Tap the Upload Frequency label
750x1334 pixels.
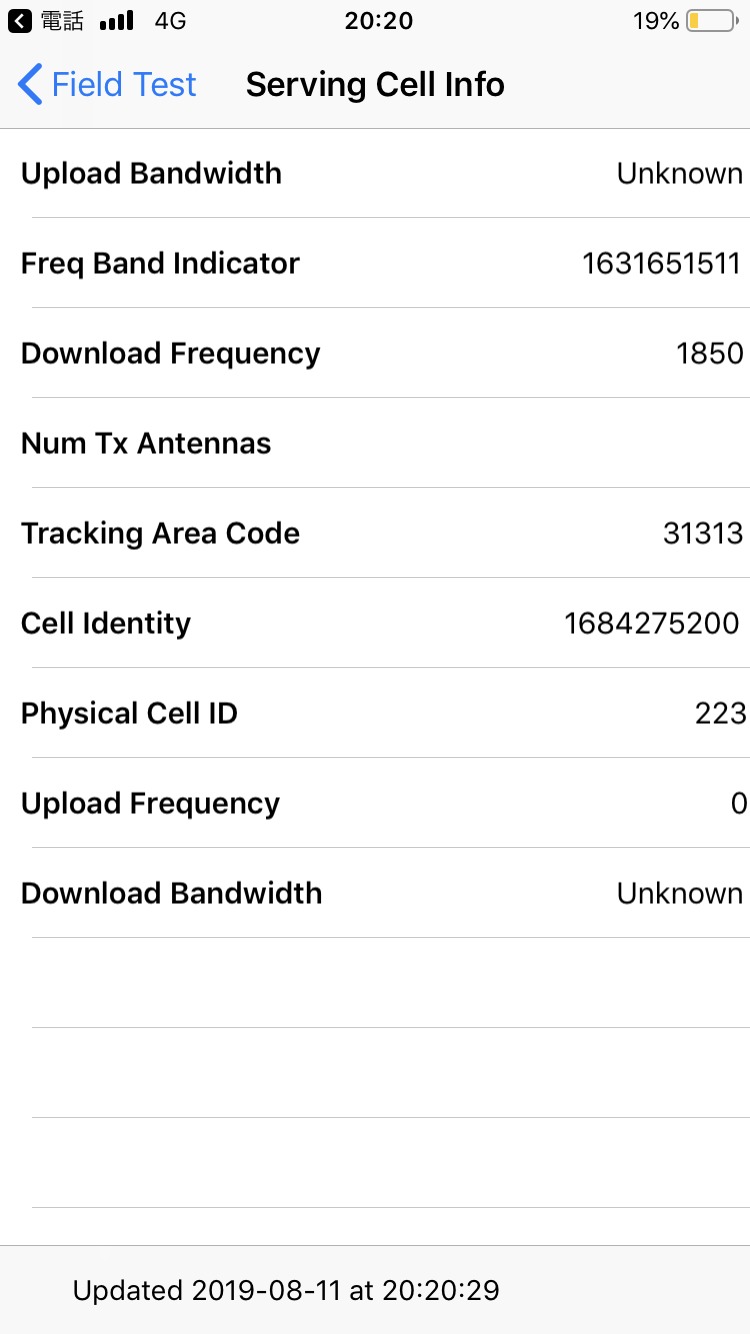(151, 803)
